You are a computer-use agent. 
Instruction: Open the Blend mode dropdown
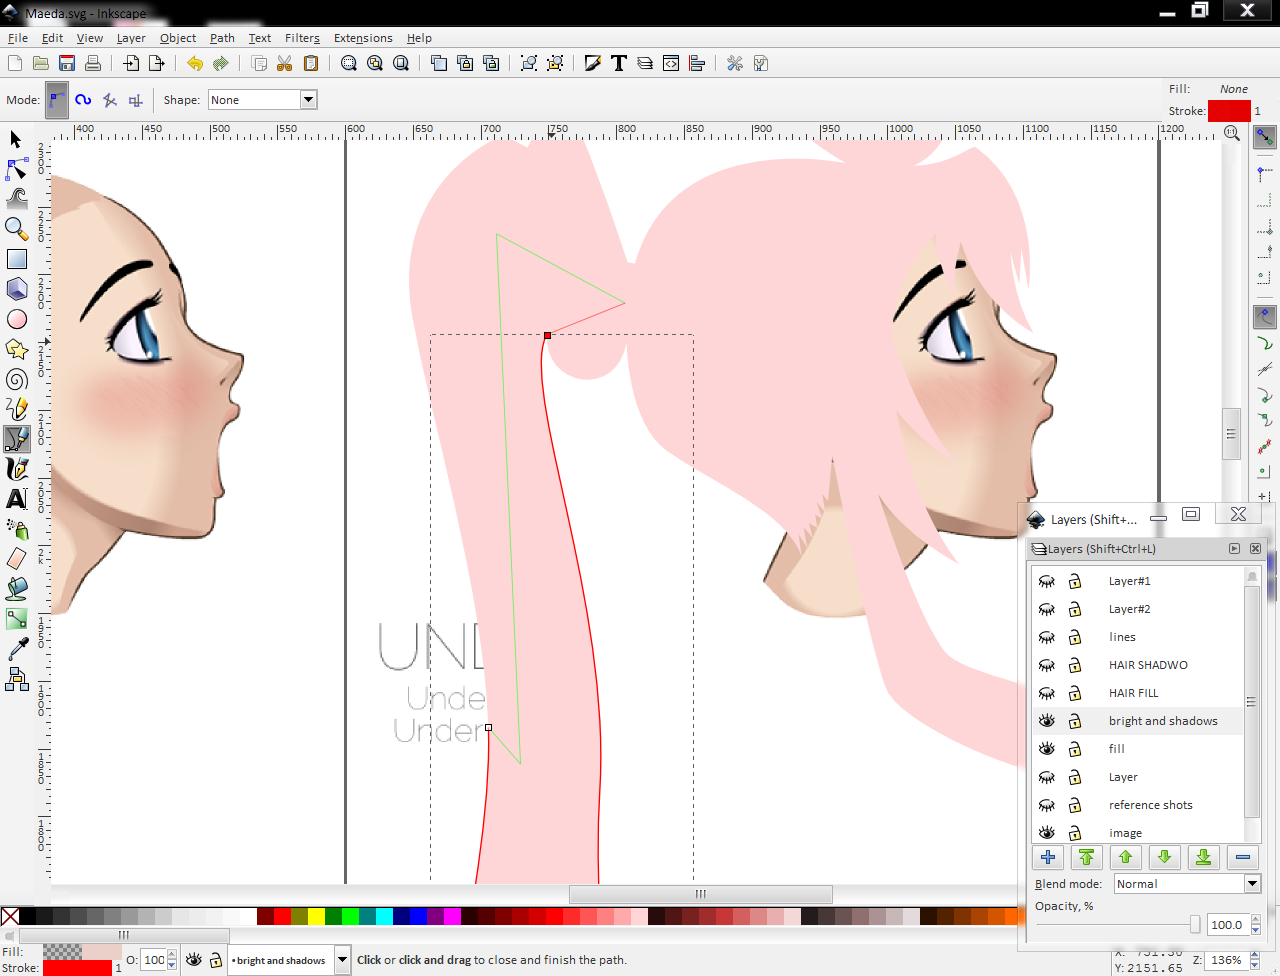(x=1251, y=883)
